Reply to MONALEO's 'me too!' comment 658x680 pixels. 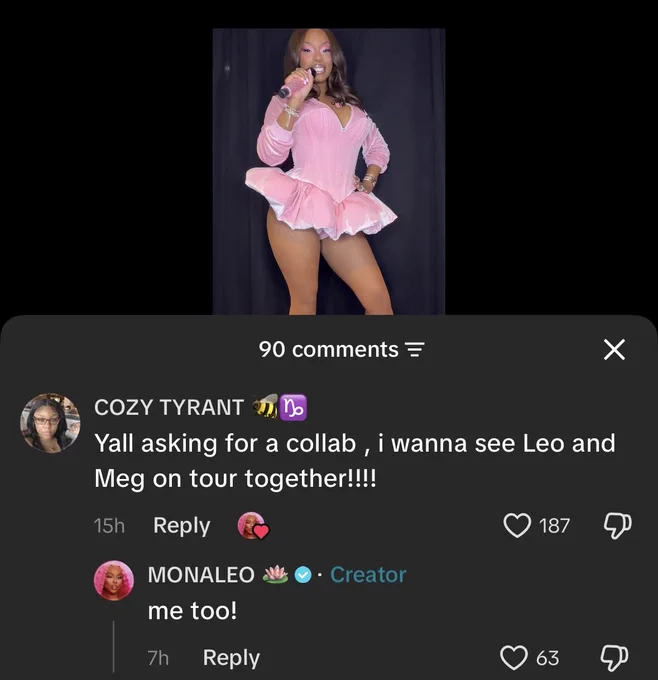tap(231, 658)
